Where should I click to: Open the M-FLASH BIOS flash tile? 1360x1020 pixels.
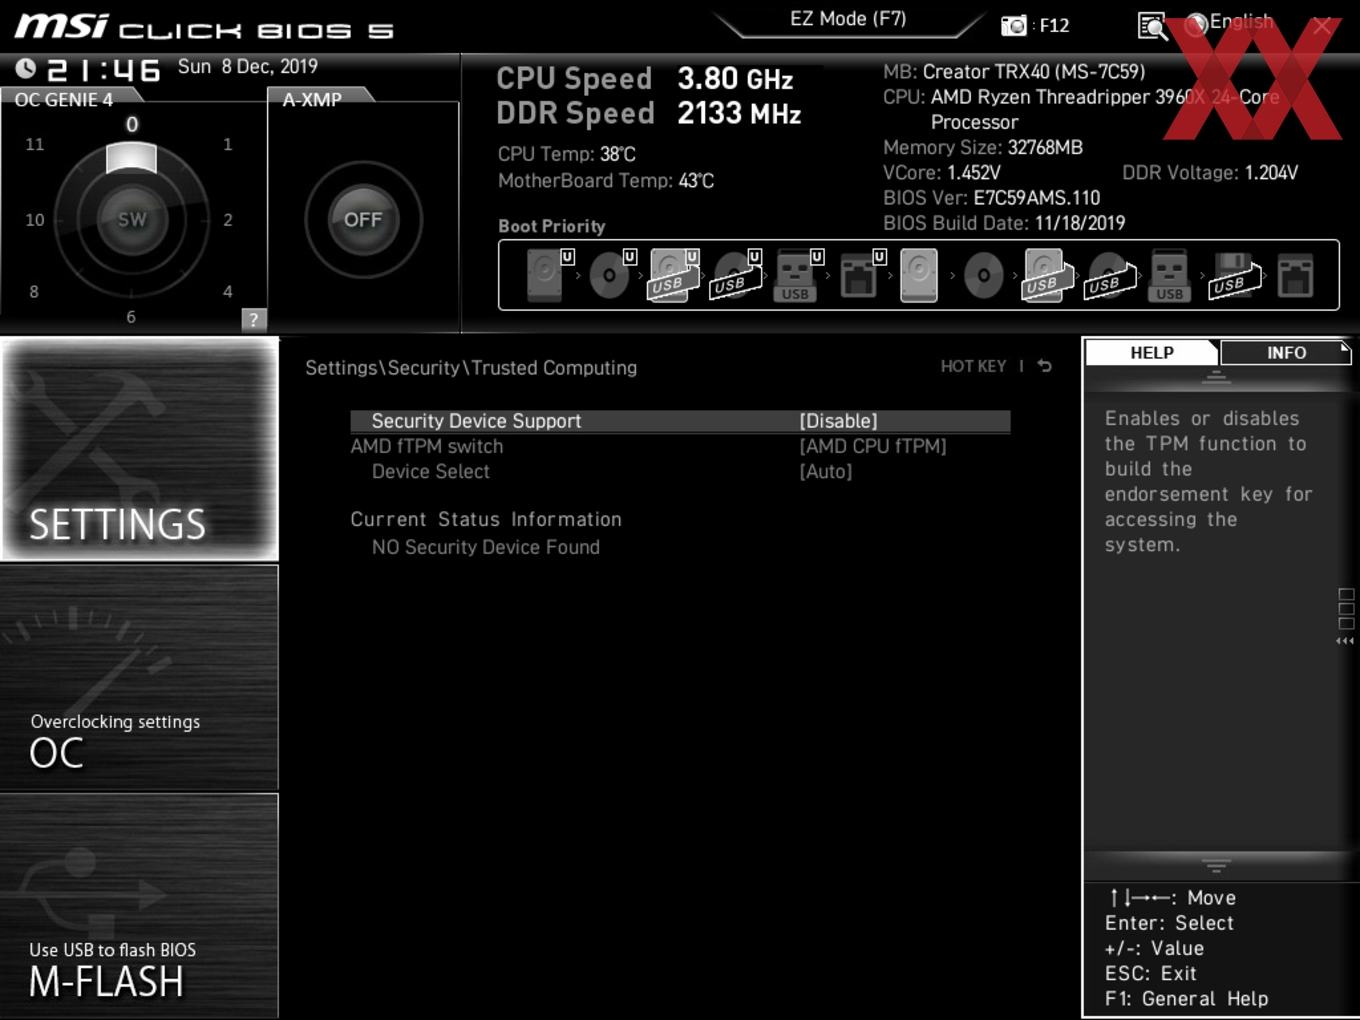point(139,906)
